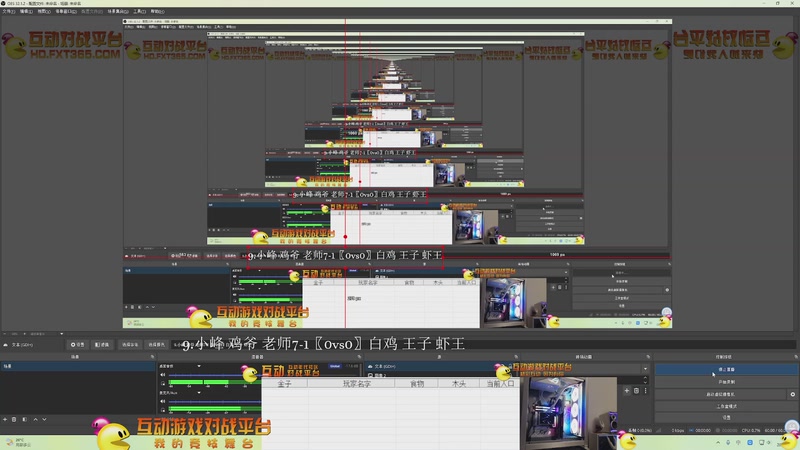The image size is (800, 450).
Task: Open the 停靠窗口(D) menu
Action: tap(66, 11)
